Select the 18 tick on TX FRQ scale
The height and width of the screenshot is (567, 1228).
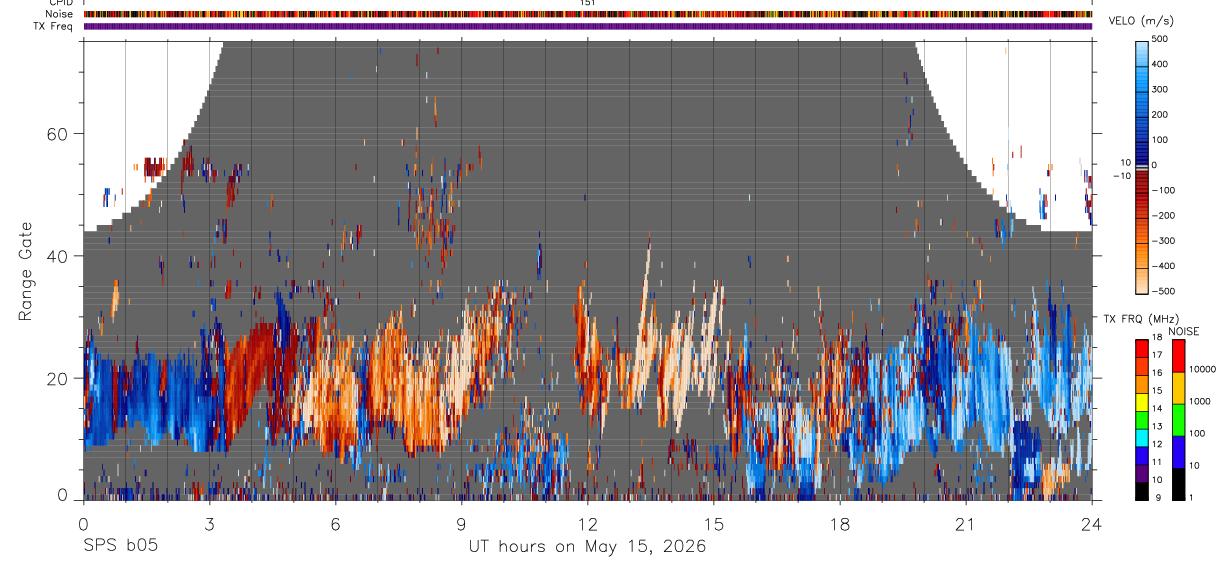pyautogui.click(x=1157, y=338)
